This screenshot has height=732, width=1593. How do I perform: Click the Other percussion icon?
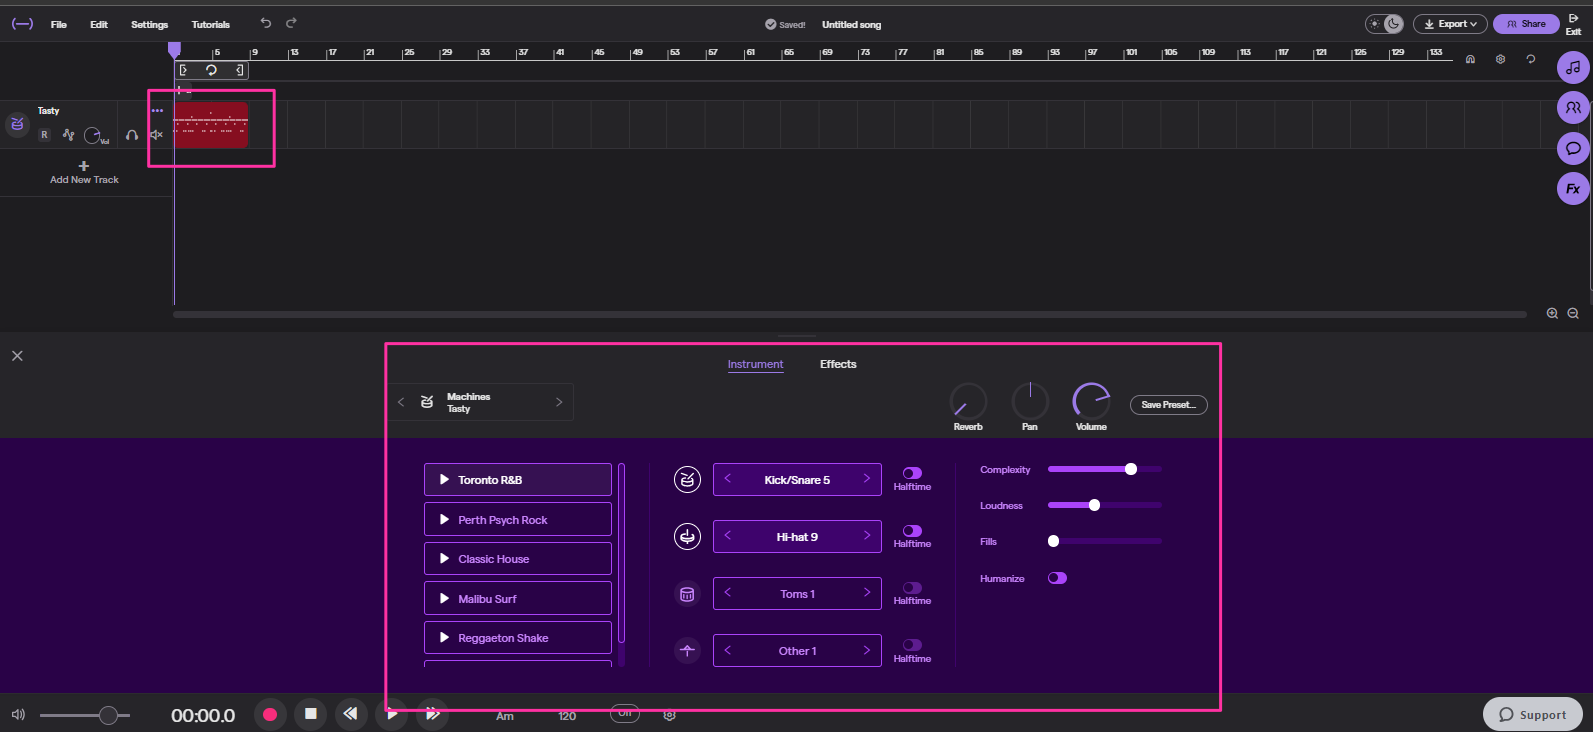pyautogui.click(x=687, y=651)
